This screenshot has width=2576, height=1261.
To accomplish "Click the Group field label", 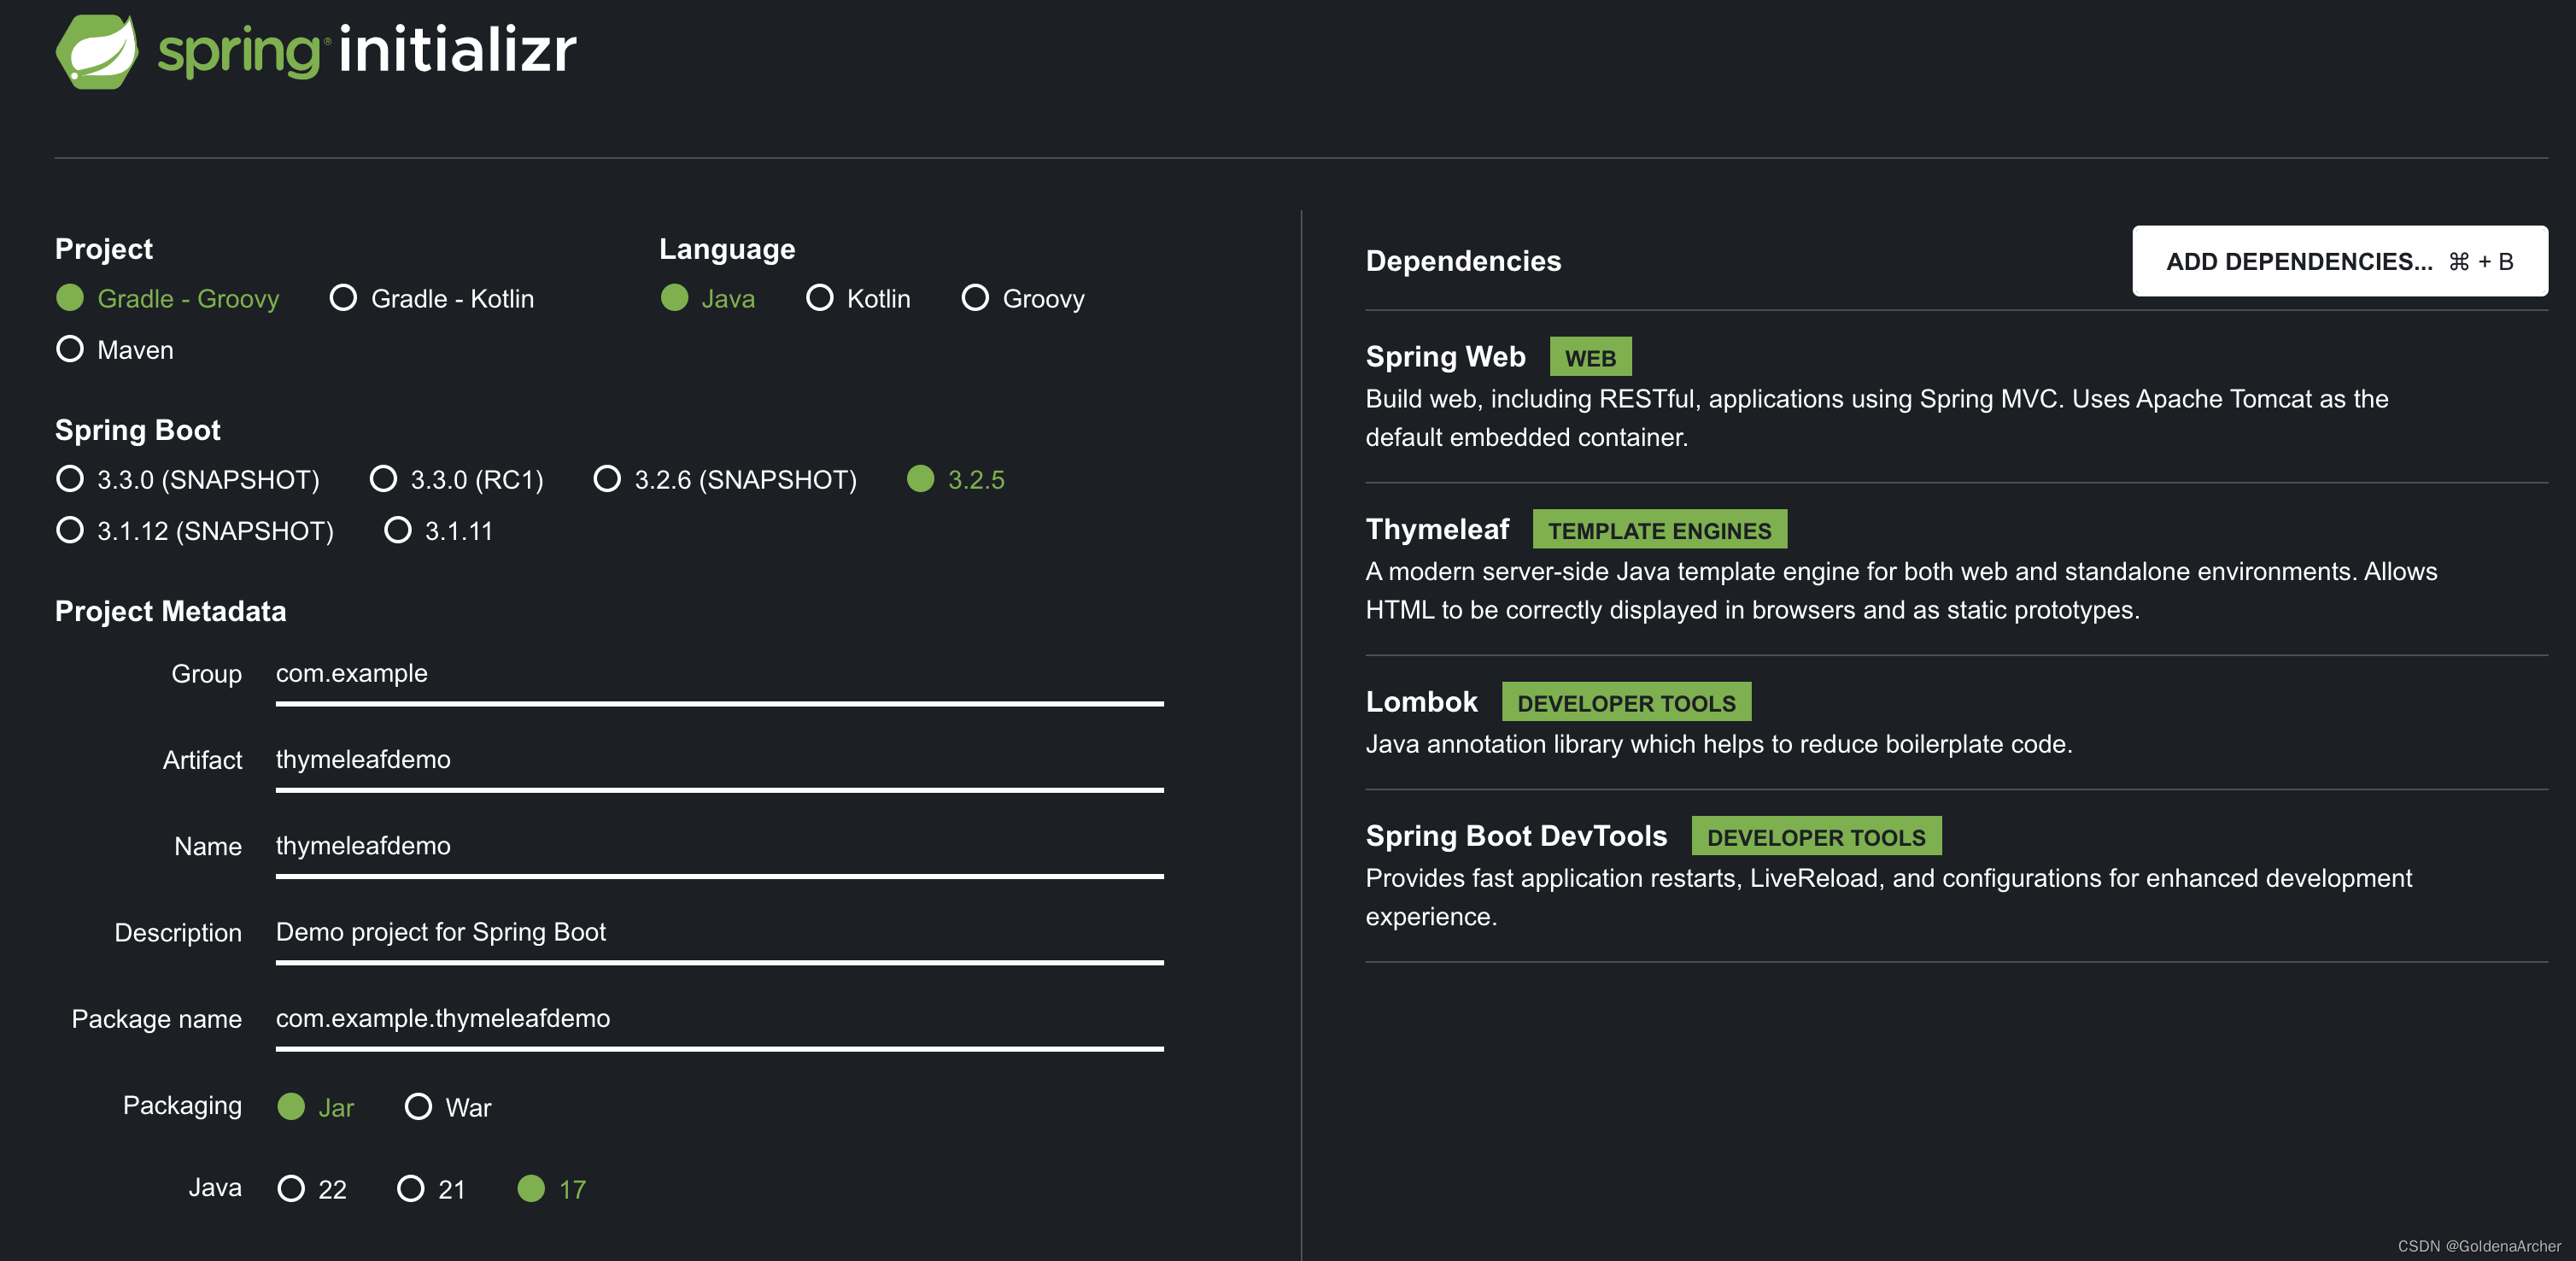I will click(x=206, y=674).
